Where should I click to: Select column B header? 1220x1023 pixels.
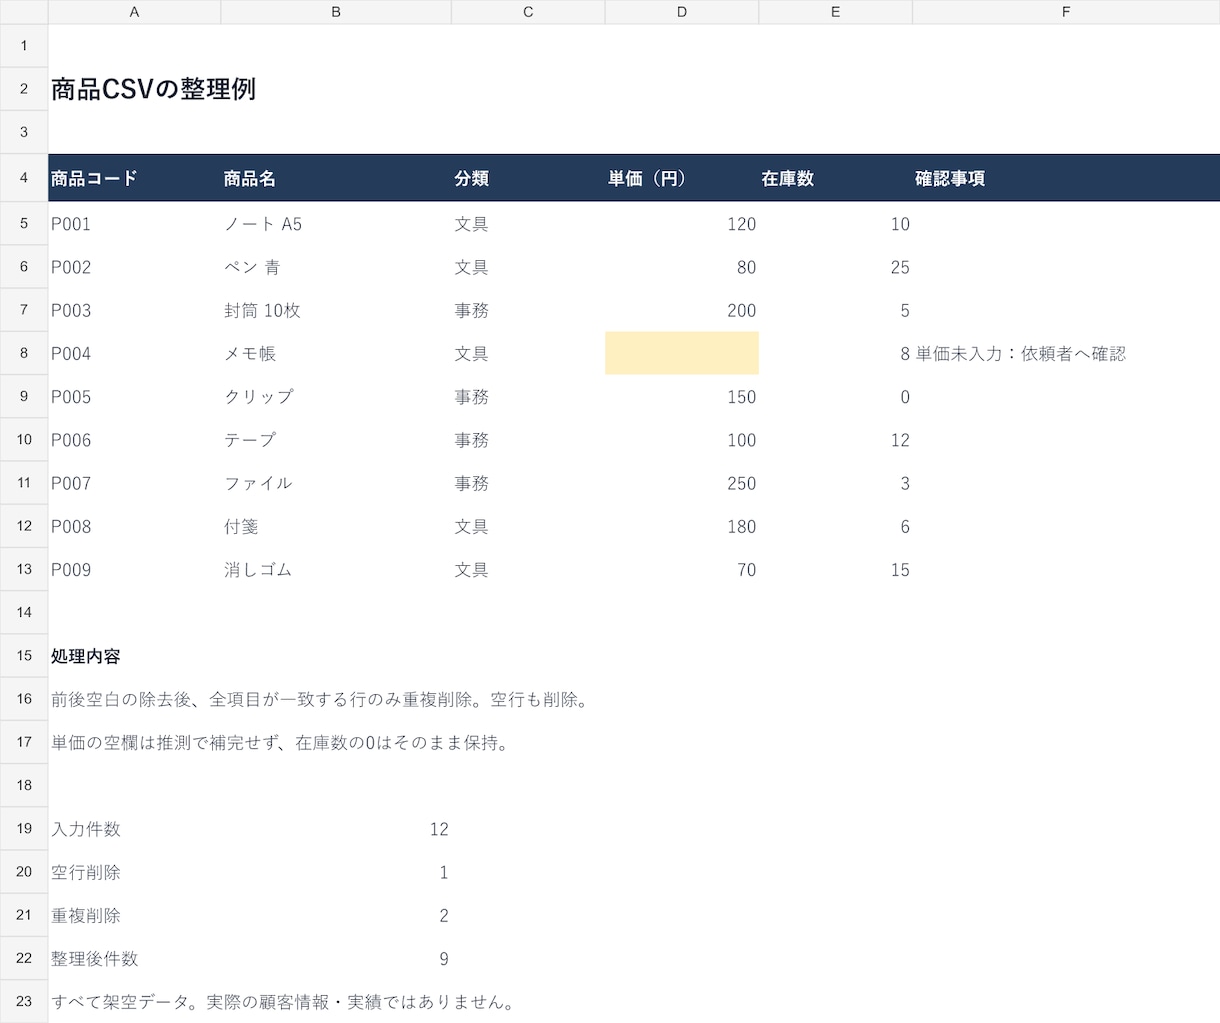(x=336, y=12)
